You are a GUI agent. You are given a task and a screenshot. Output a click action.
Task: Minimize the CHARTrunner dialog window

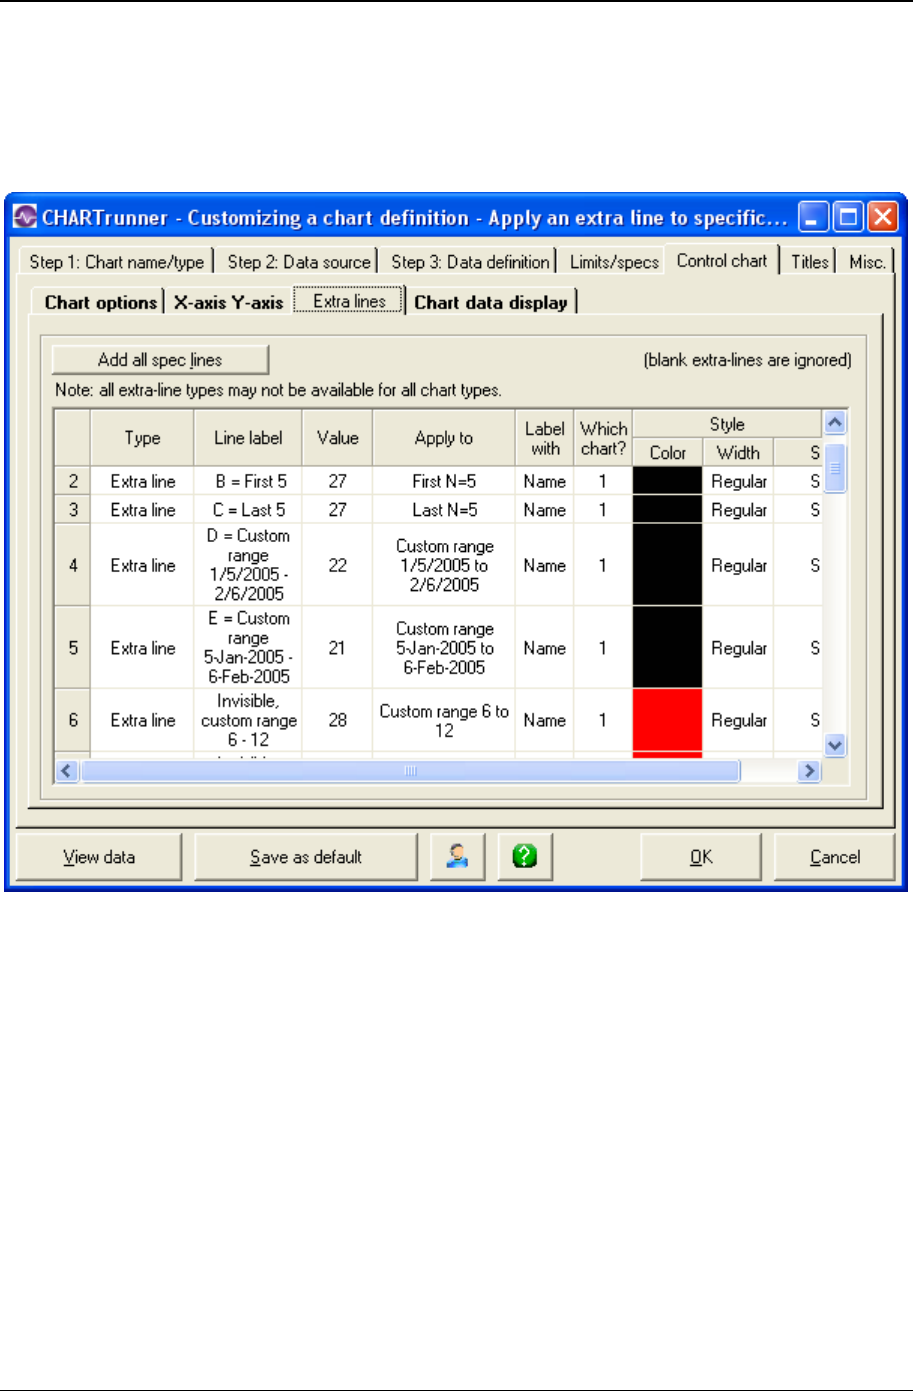(815, 217)
